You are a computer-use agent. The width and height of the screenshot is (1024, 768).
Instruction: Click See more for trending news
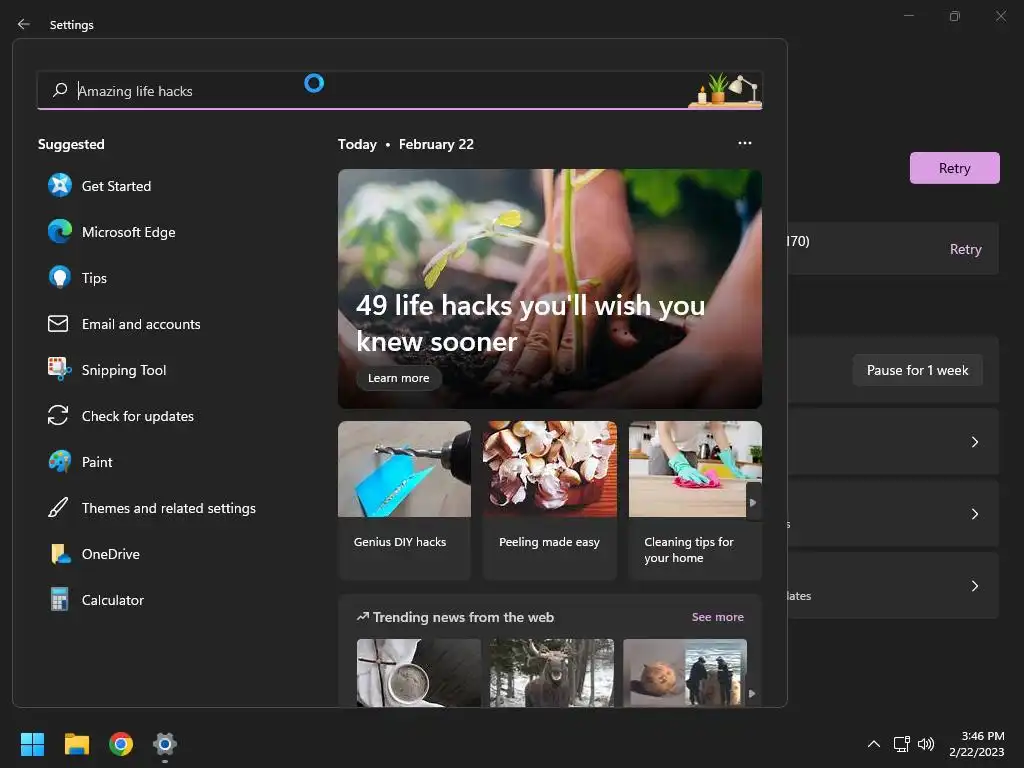tap(717, 616)
